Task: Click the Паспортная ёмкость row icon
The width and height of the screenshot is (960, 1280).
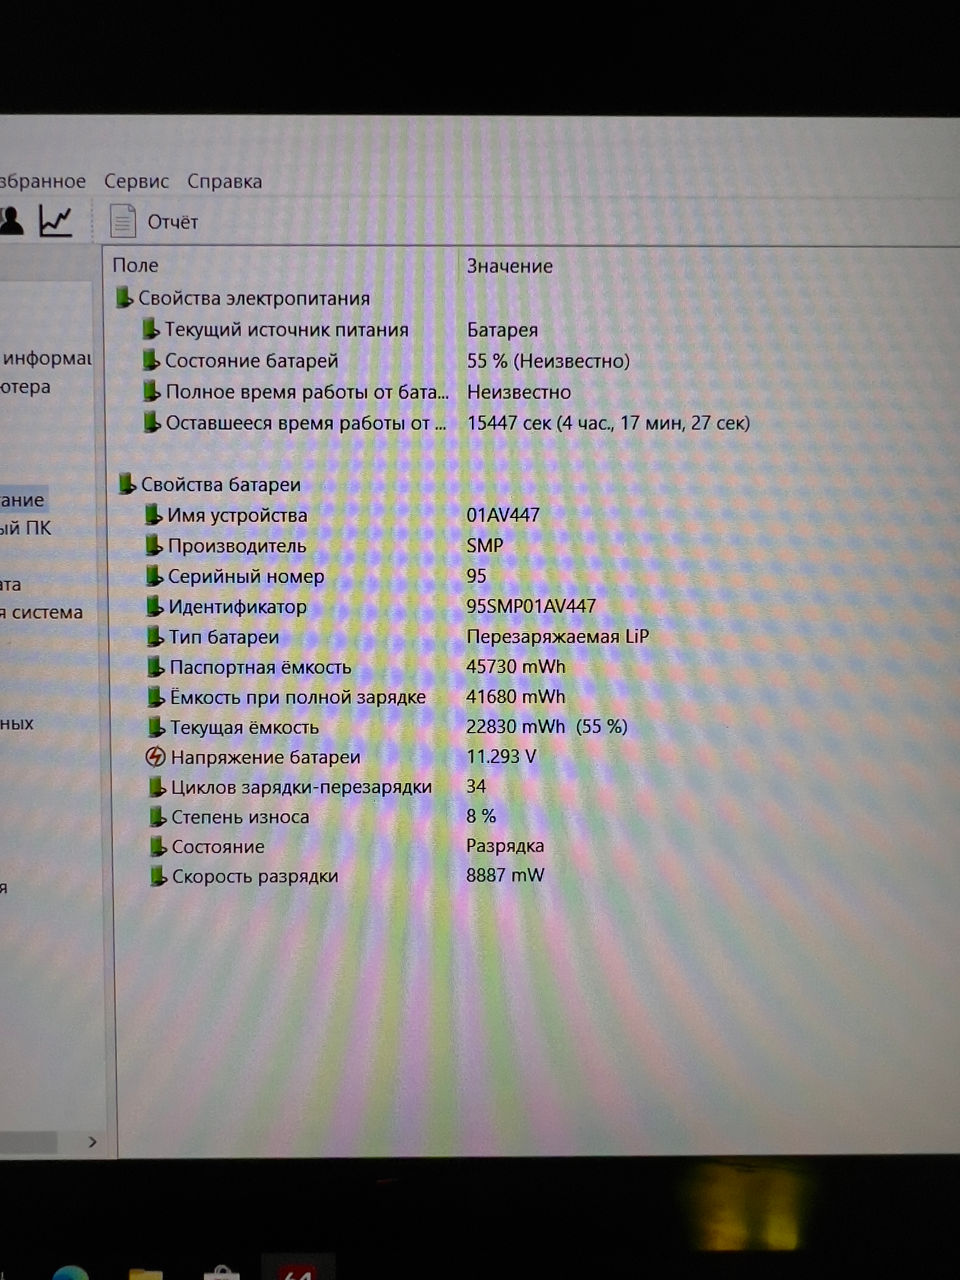Action: 155,666
